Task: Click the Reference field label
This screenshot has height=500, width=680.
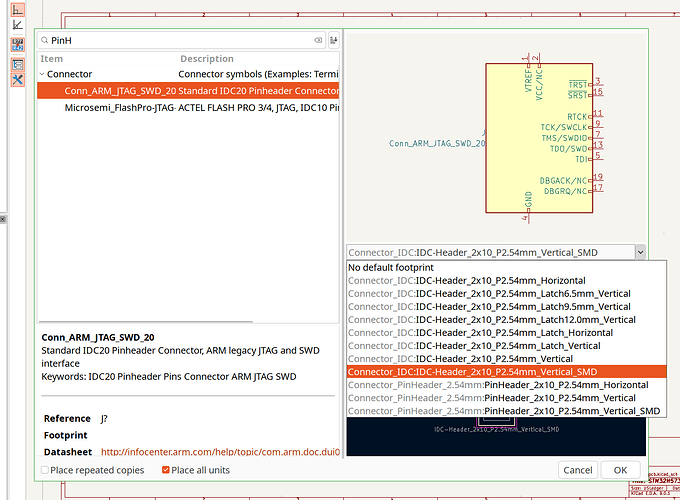Action: 67,418
